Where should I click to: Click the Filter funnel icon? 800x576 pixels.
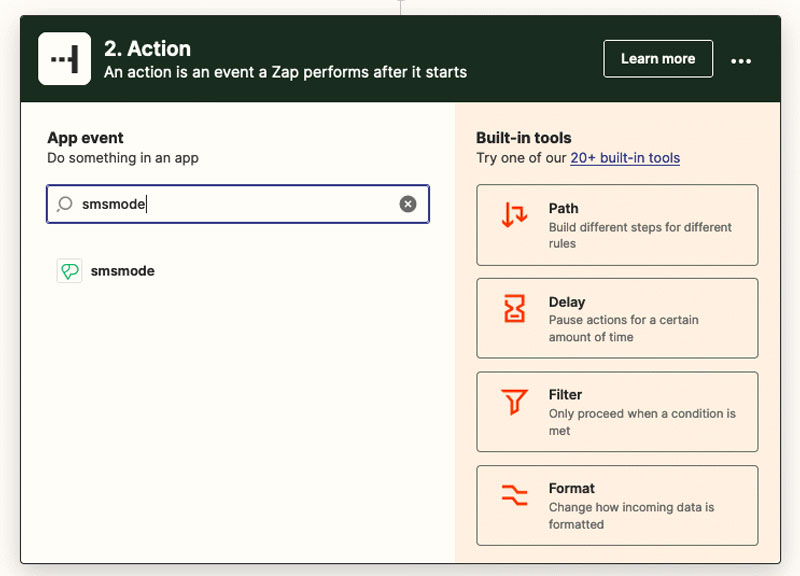pyautogui.click(x=514, y=402)
